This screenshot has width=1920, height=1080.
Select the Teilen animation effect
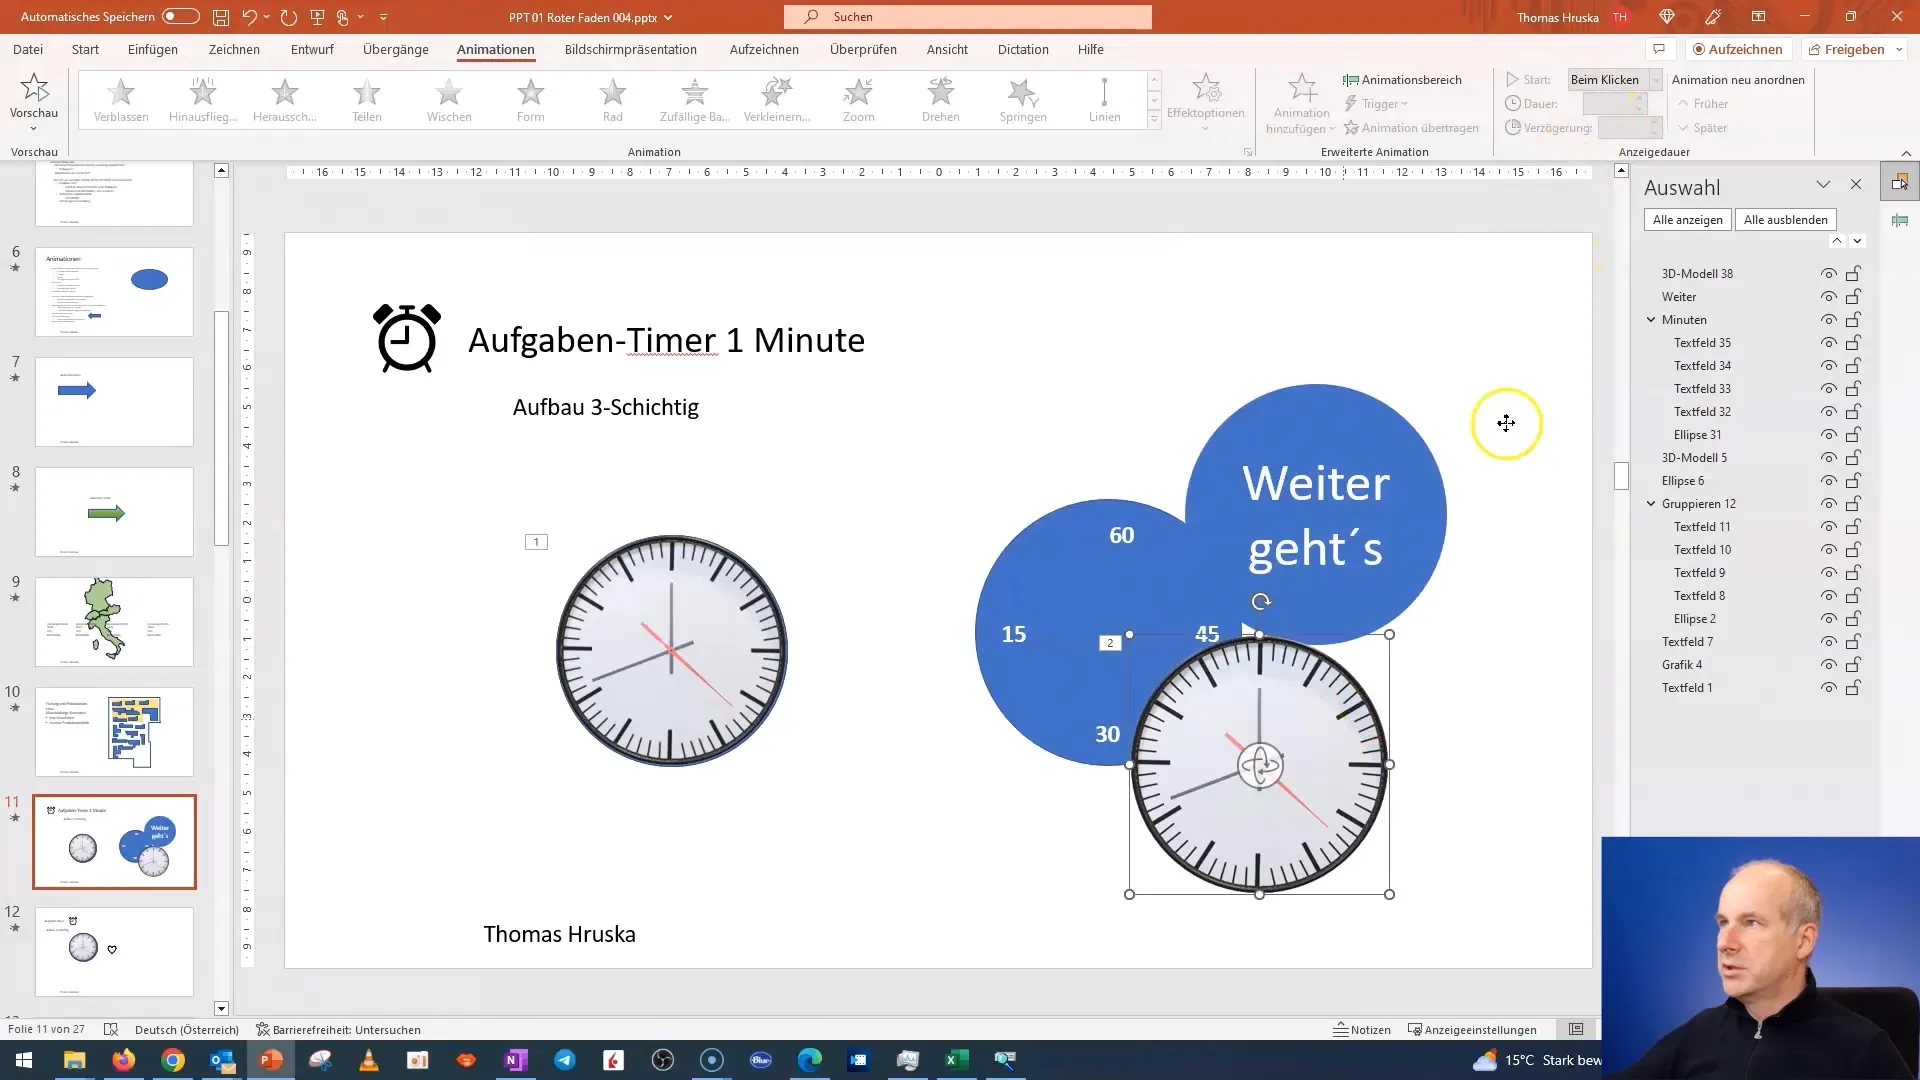[367, 100]
